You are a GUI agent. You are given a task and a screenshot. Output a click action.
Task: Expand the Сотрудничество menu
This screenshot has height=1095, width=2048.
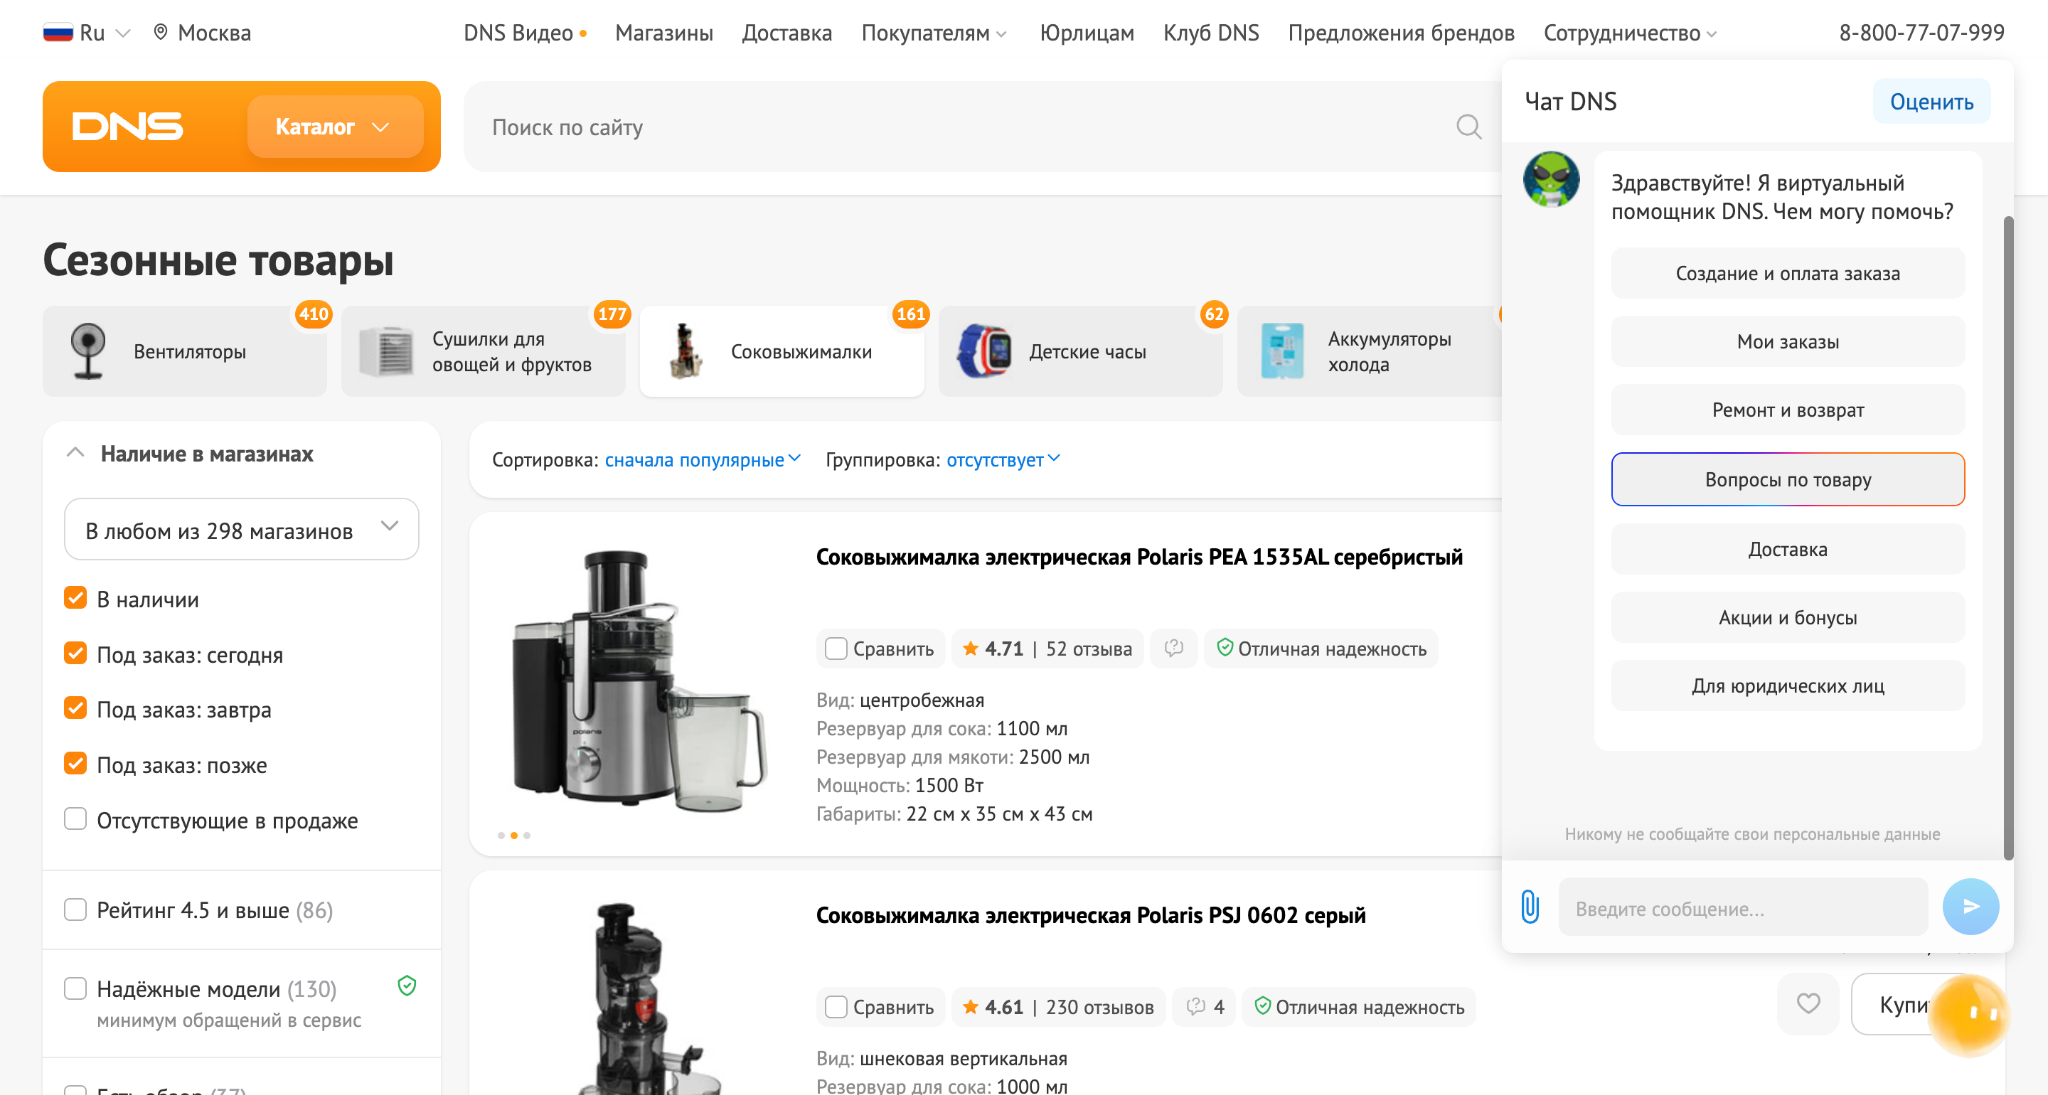pos(1630,33)
